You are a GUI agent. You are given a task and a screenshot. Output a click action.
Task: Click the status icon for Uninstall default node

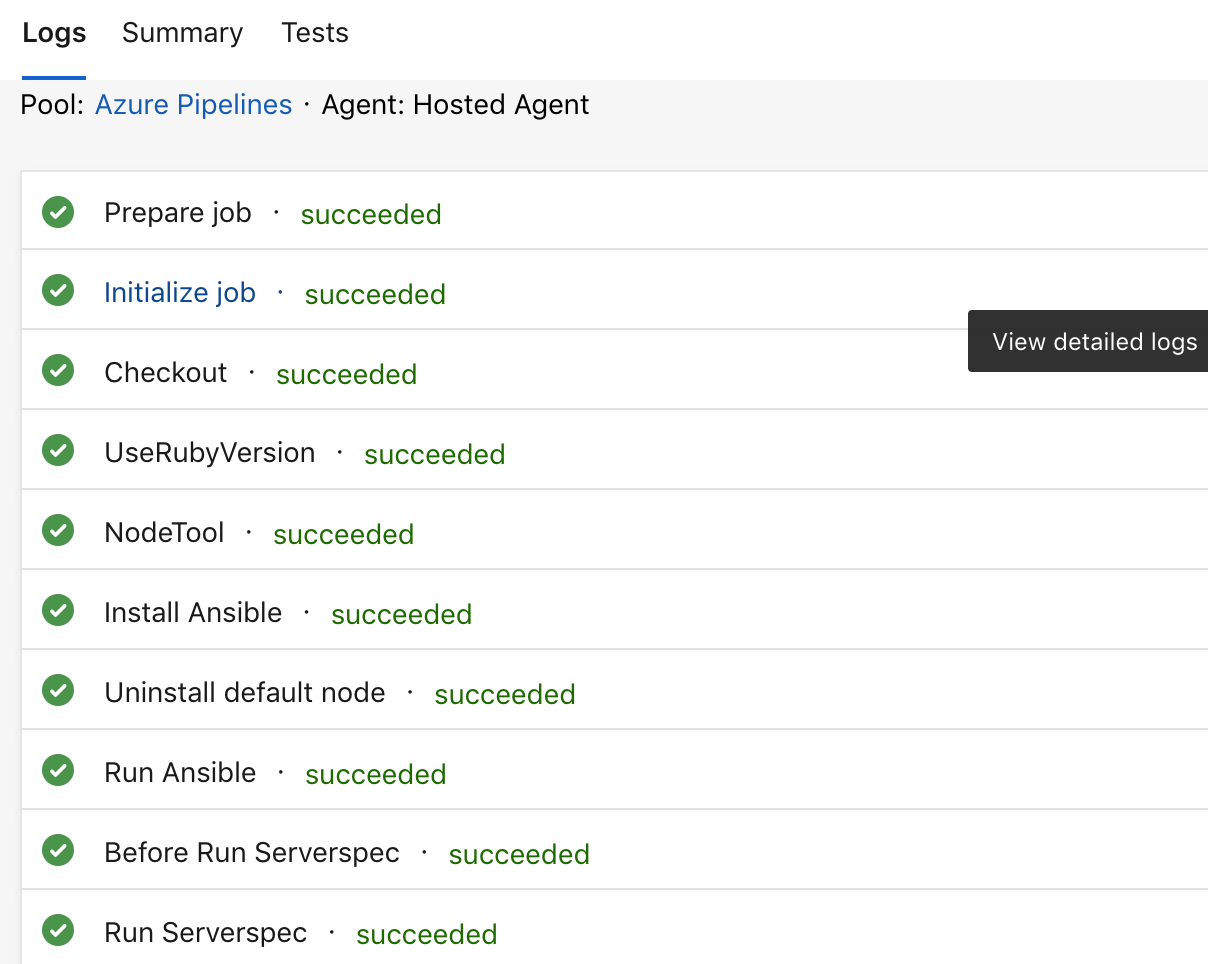(57, 690)
